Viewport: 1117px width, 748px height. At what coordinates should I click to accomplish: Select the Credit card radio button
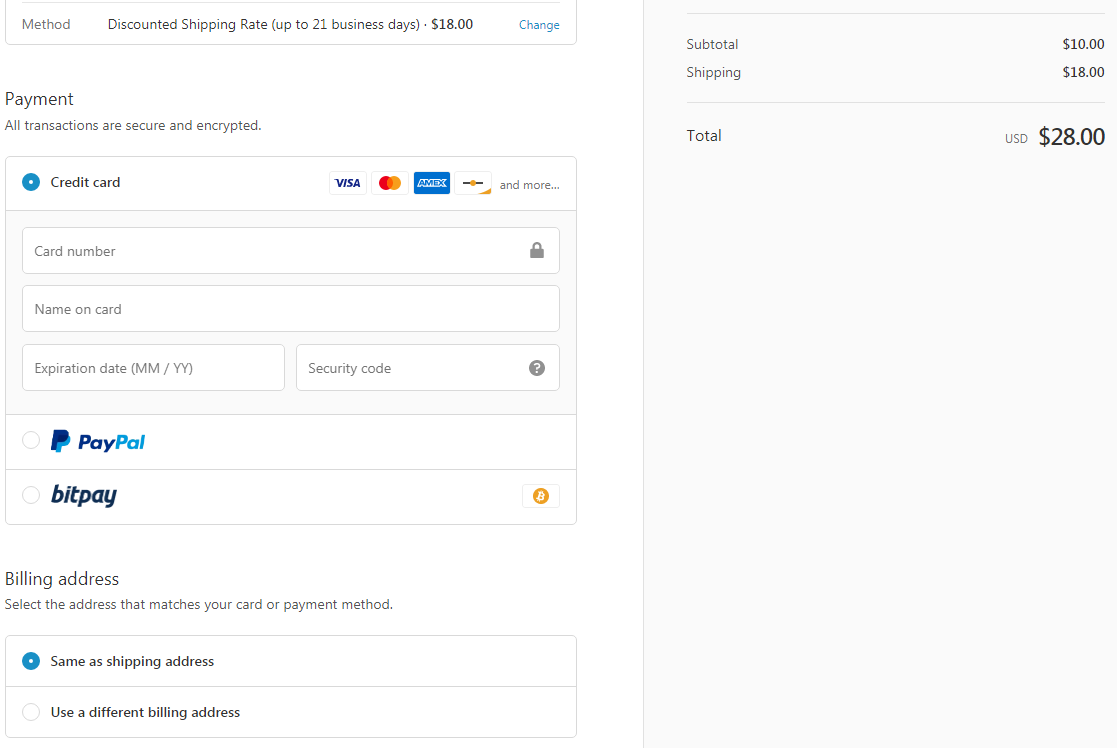(x=31, y=182)
